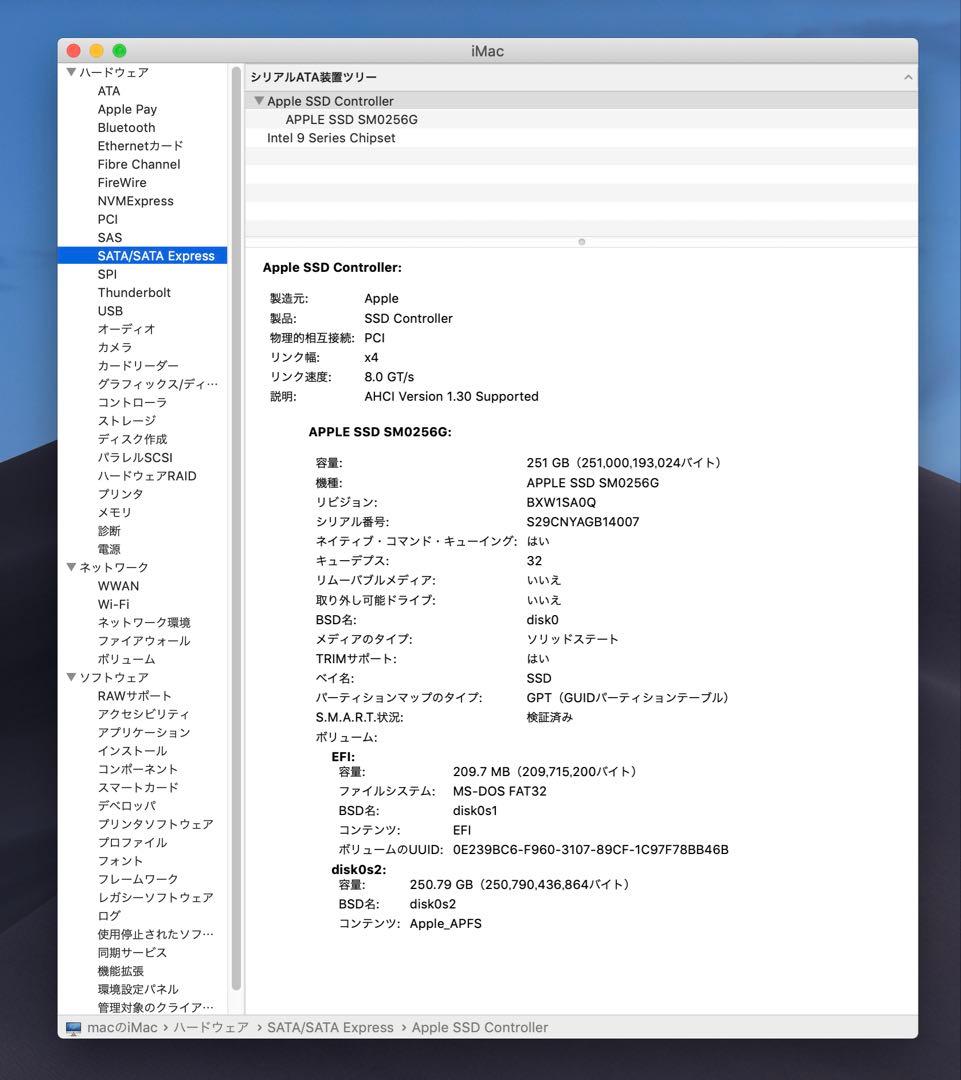Select ATA in the sidebar
The image size is (961, 1080).
point(109,91)
